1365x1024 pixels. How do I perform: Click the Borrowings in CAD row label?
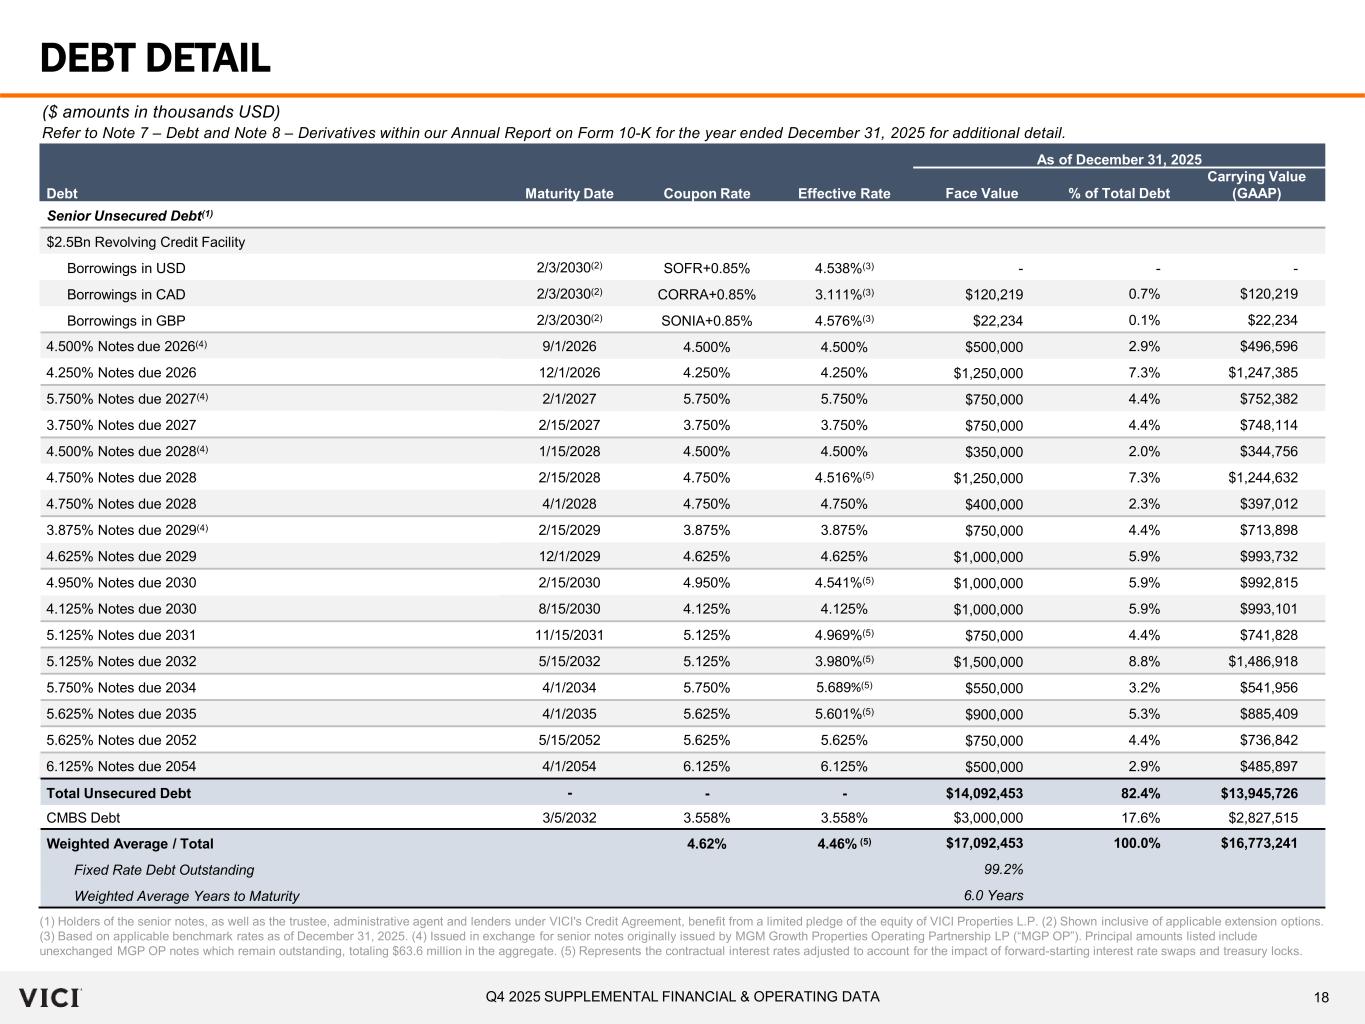point(126,294)
